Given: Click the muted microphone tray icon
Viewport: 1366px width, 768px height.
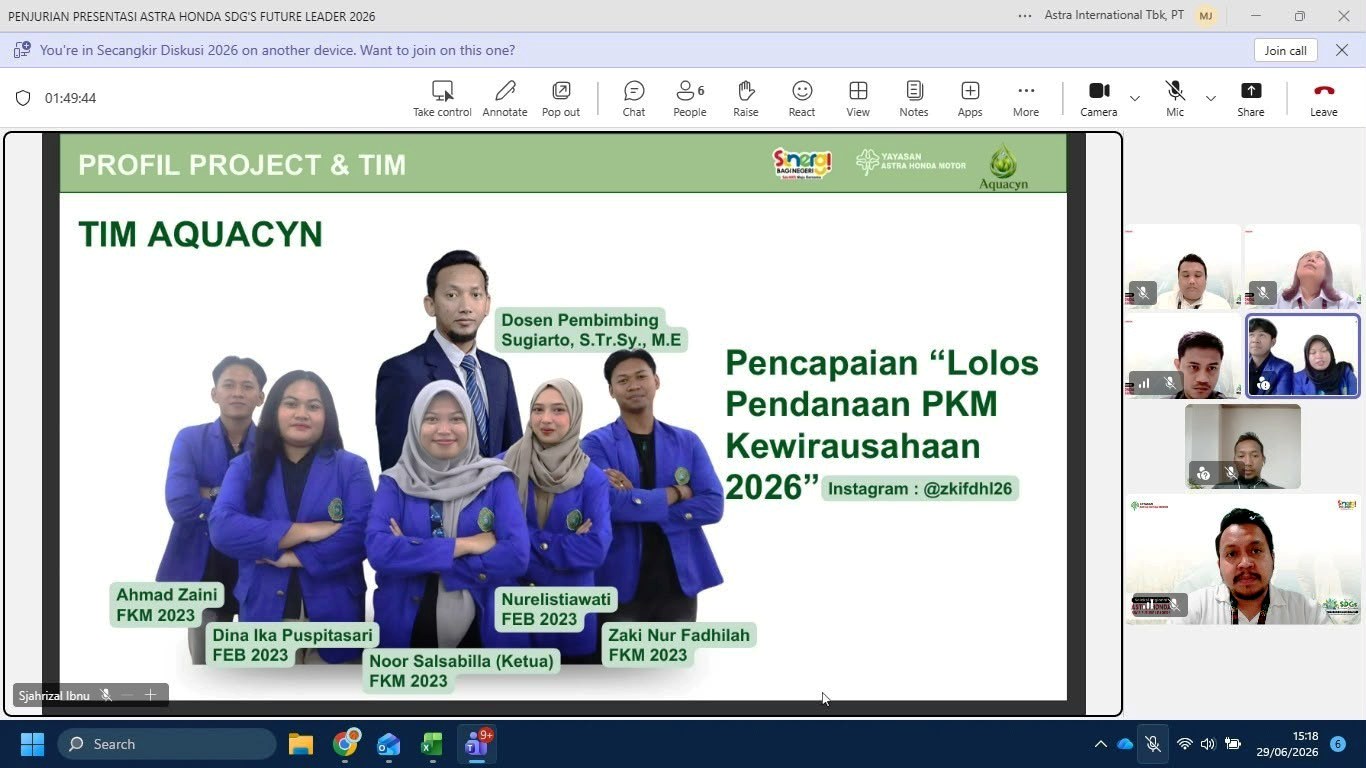Looking at the screenshot, I should [x=1153, y=744].
